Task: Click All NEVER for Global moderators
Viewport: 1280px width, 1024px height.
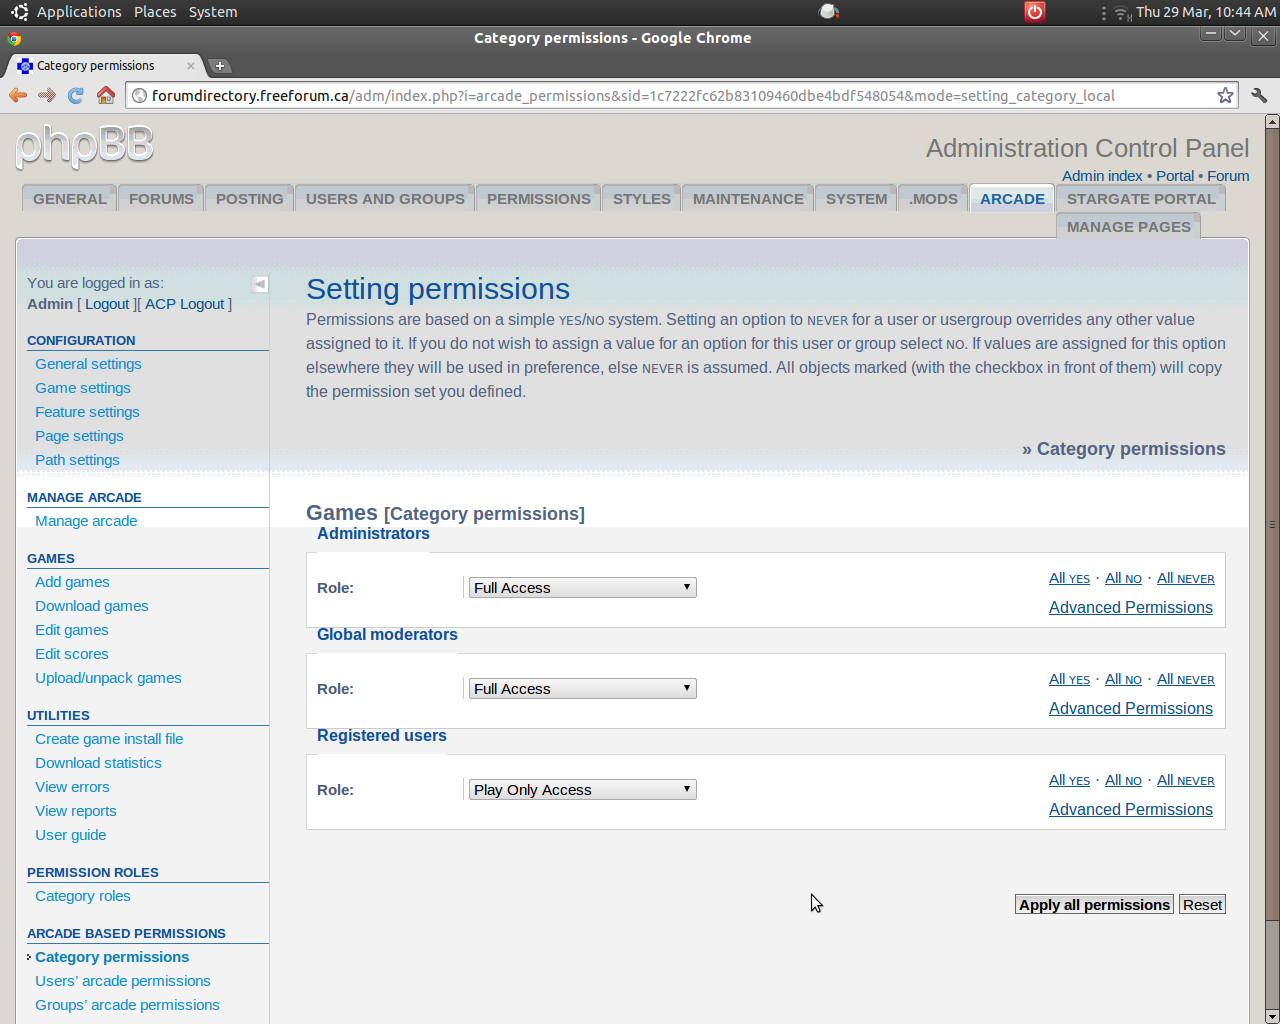Action: click(1186, 679)
